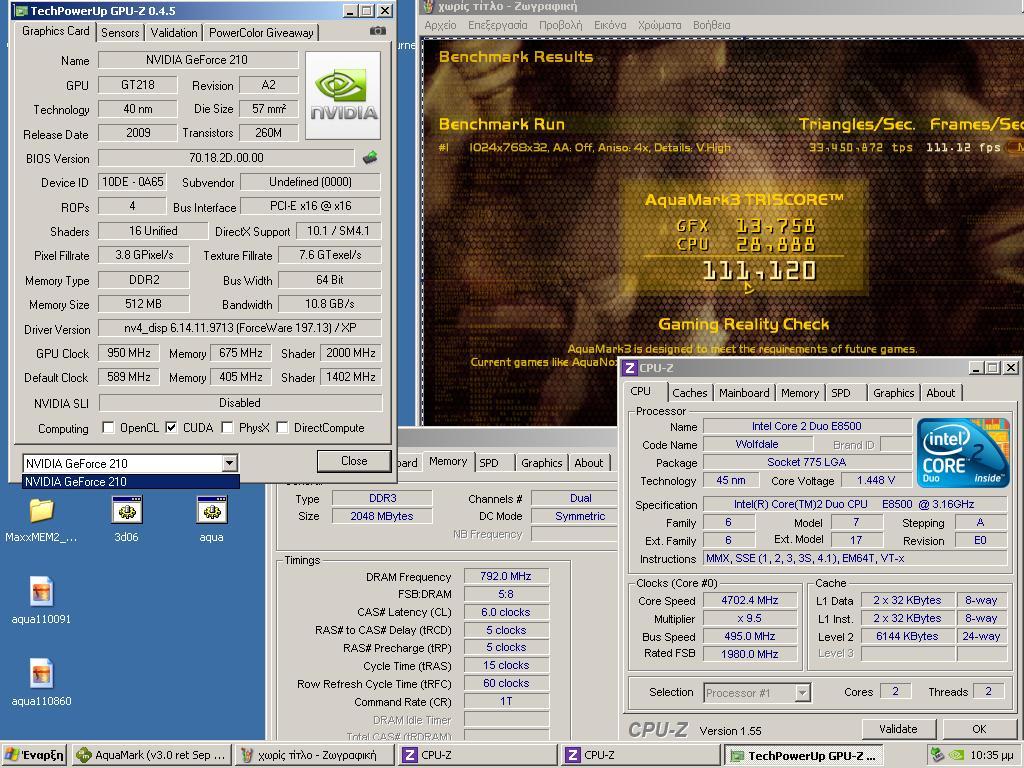
Task: Click the GPU-Z screenshot camera icon
Action: tap(377, 31)
